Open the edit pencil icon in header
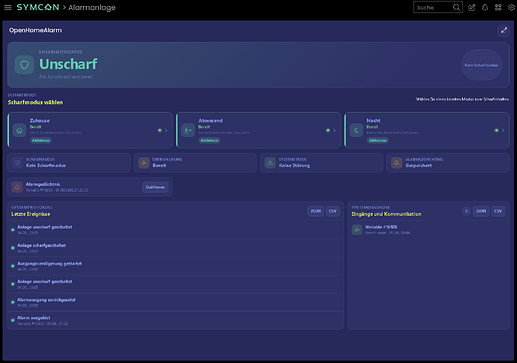The image size is (517, 363). coord(471,7)
